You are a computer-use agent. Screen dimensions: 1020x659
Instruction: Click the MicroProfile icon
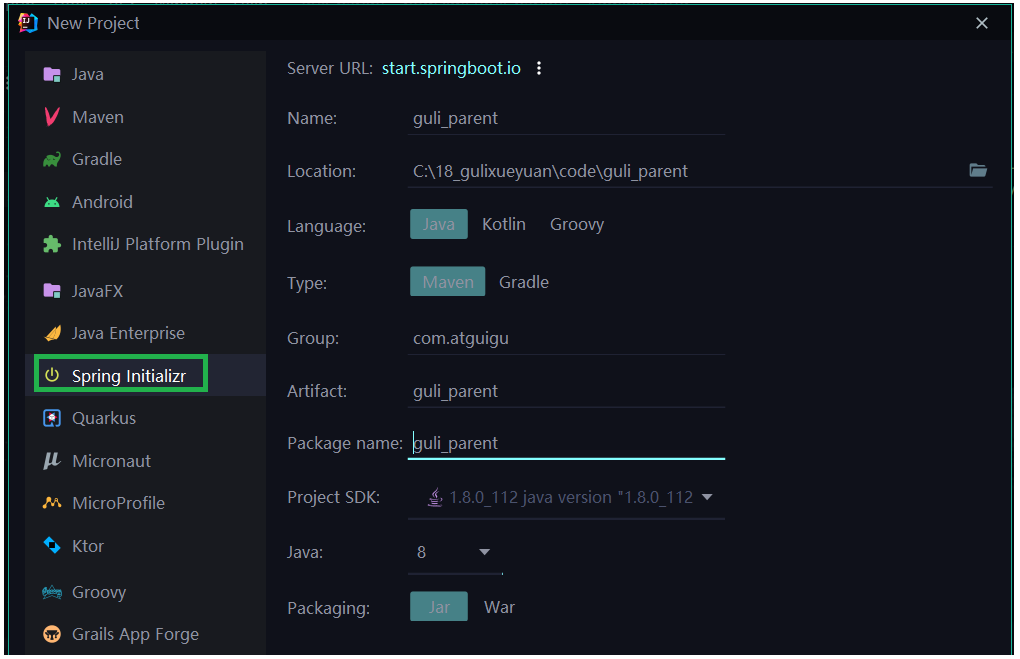click(x=52, y=503)
